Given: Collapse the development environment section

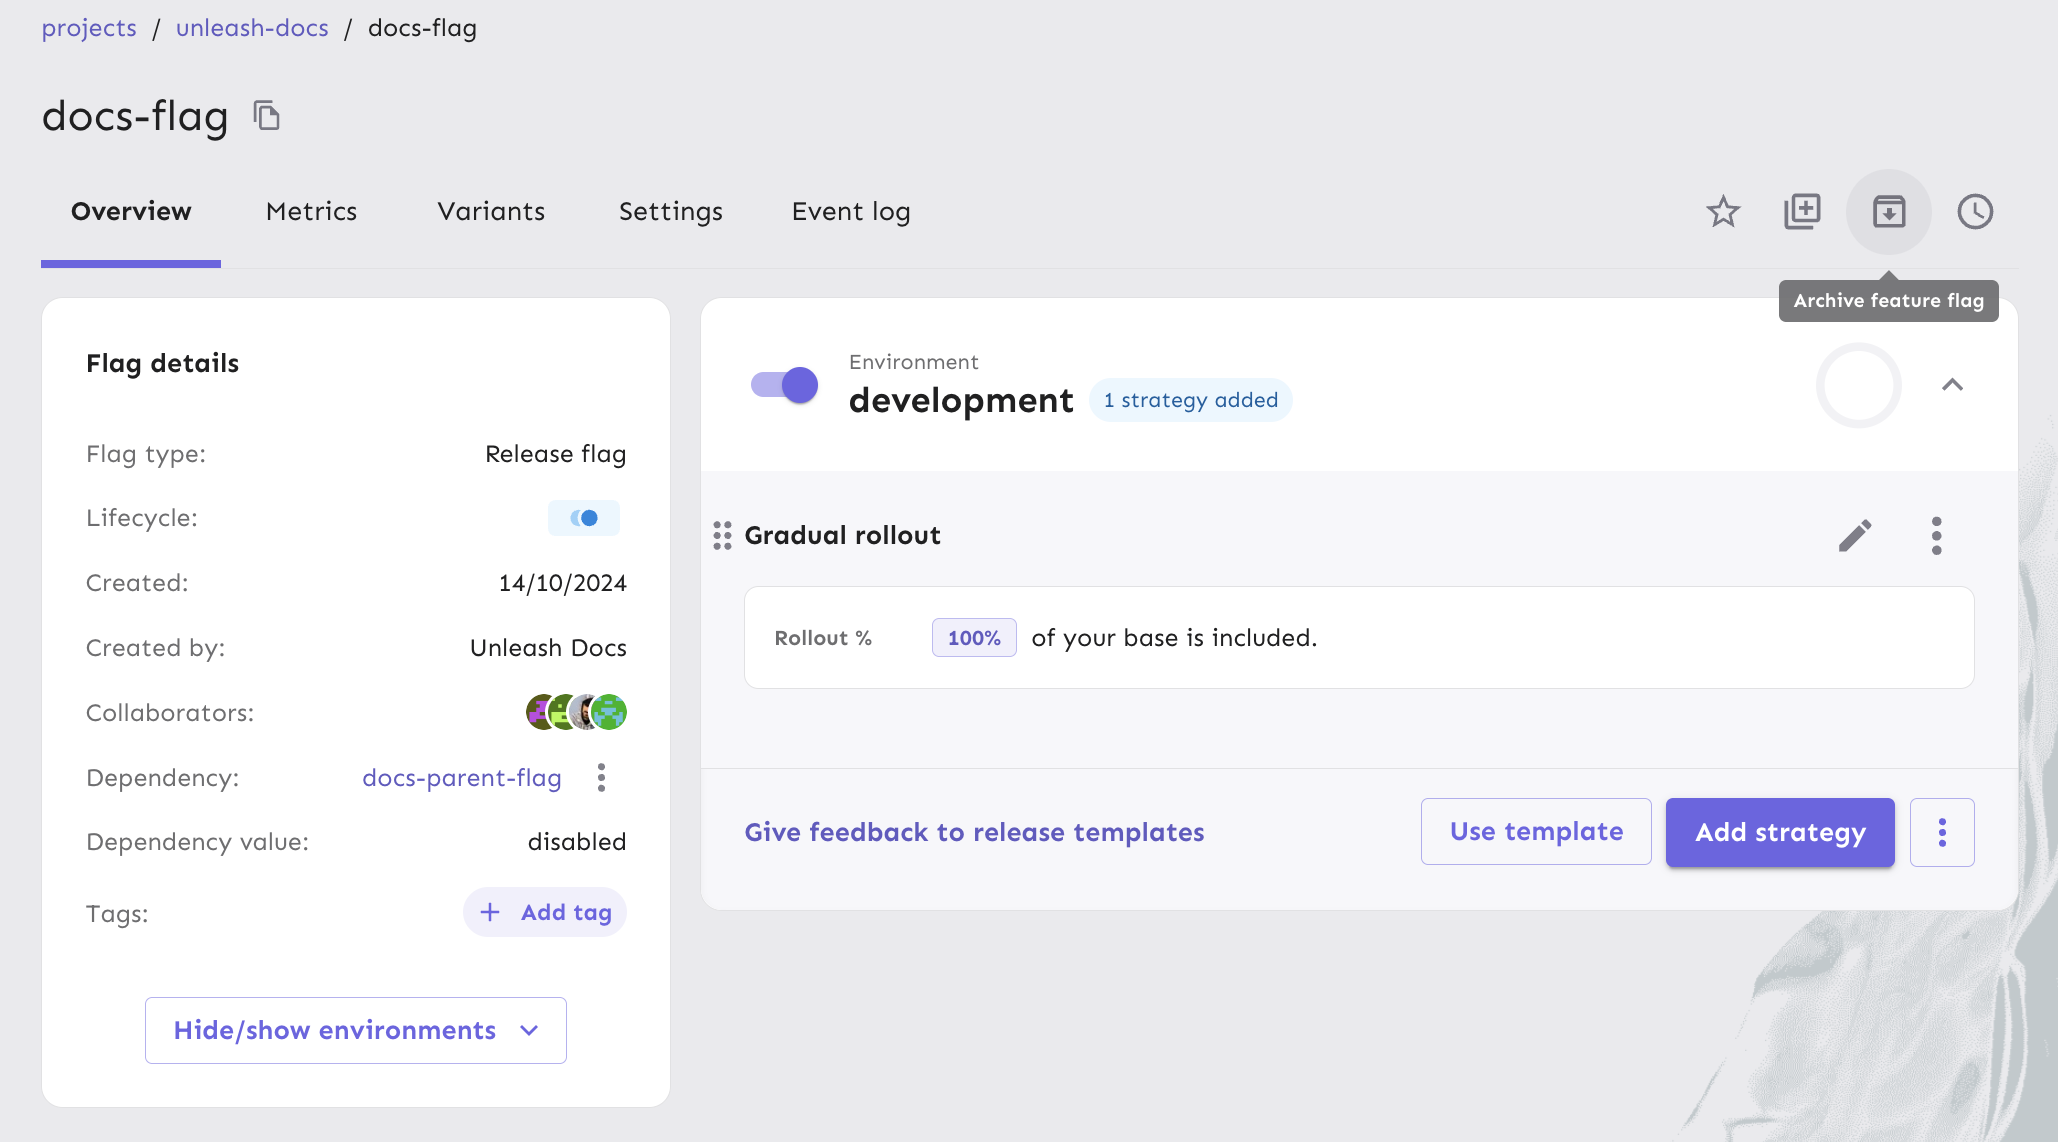Looking at the screenshot, I should tap(1952, 385).
